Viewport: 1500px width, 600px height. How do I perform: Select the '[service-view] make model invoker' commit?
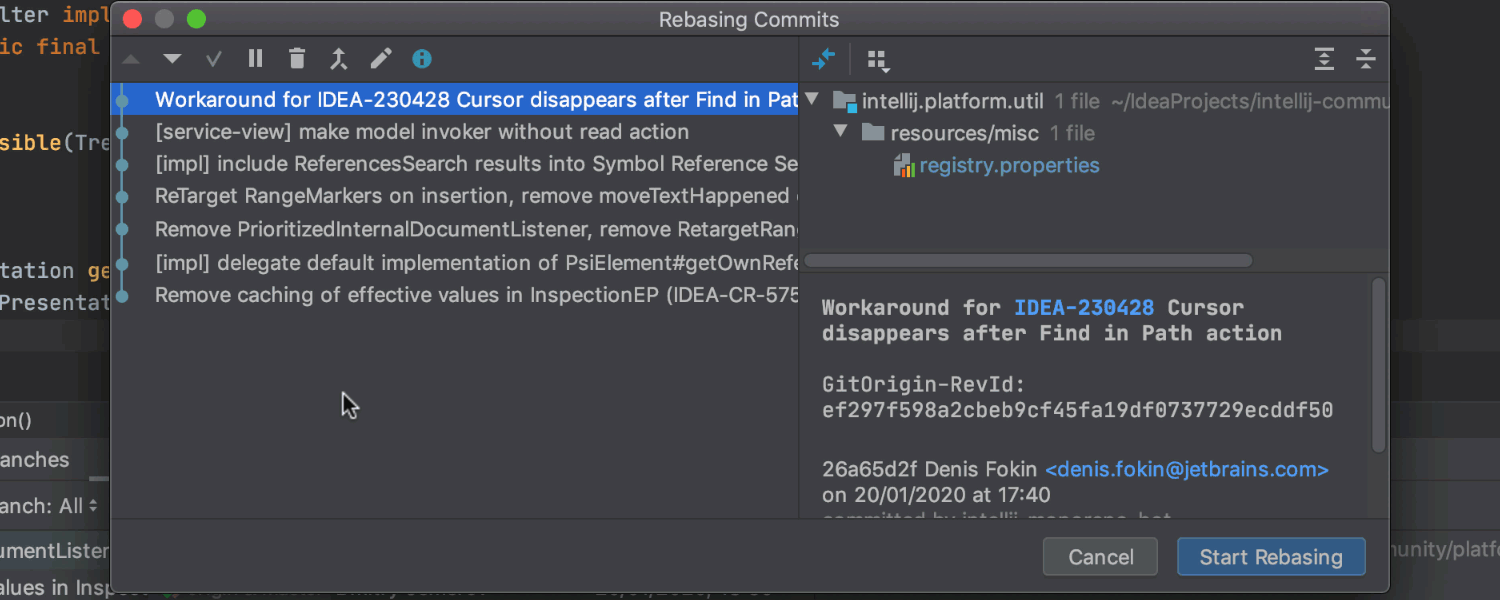(x=455, y=132)
